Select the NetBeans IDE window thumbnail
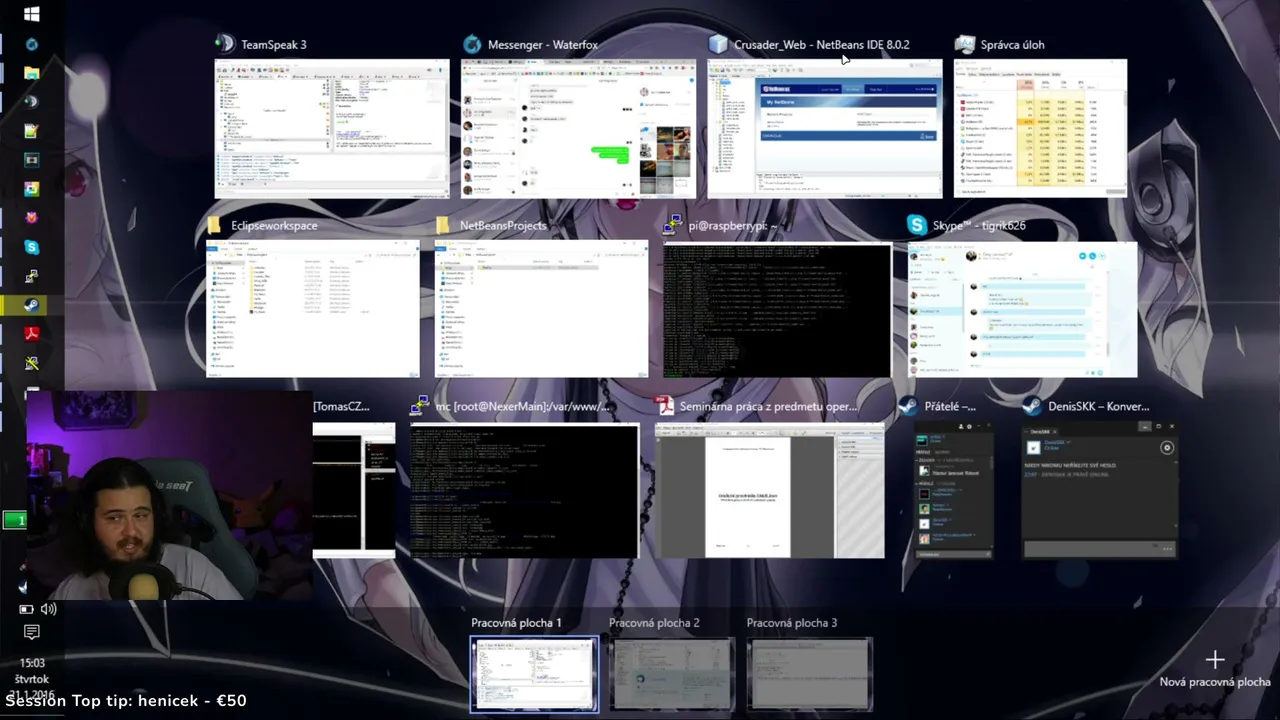Screen dimensions: 1280x720 click(825, 129)
